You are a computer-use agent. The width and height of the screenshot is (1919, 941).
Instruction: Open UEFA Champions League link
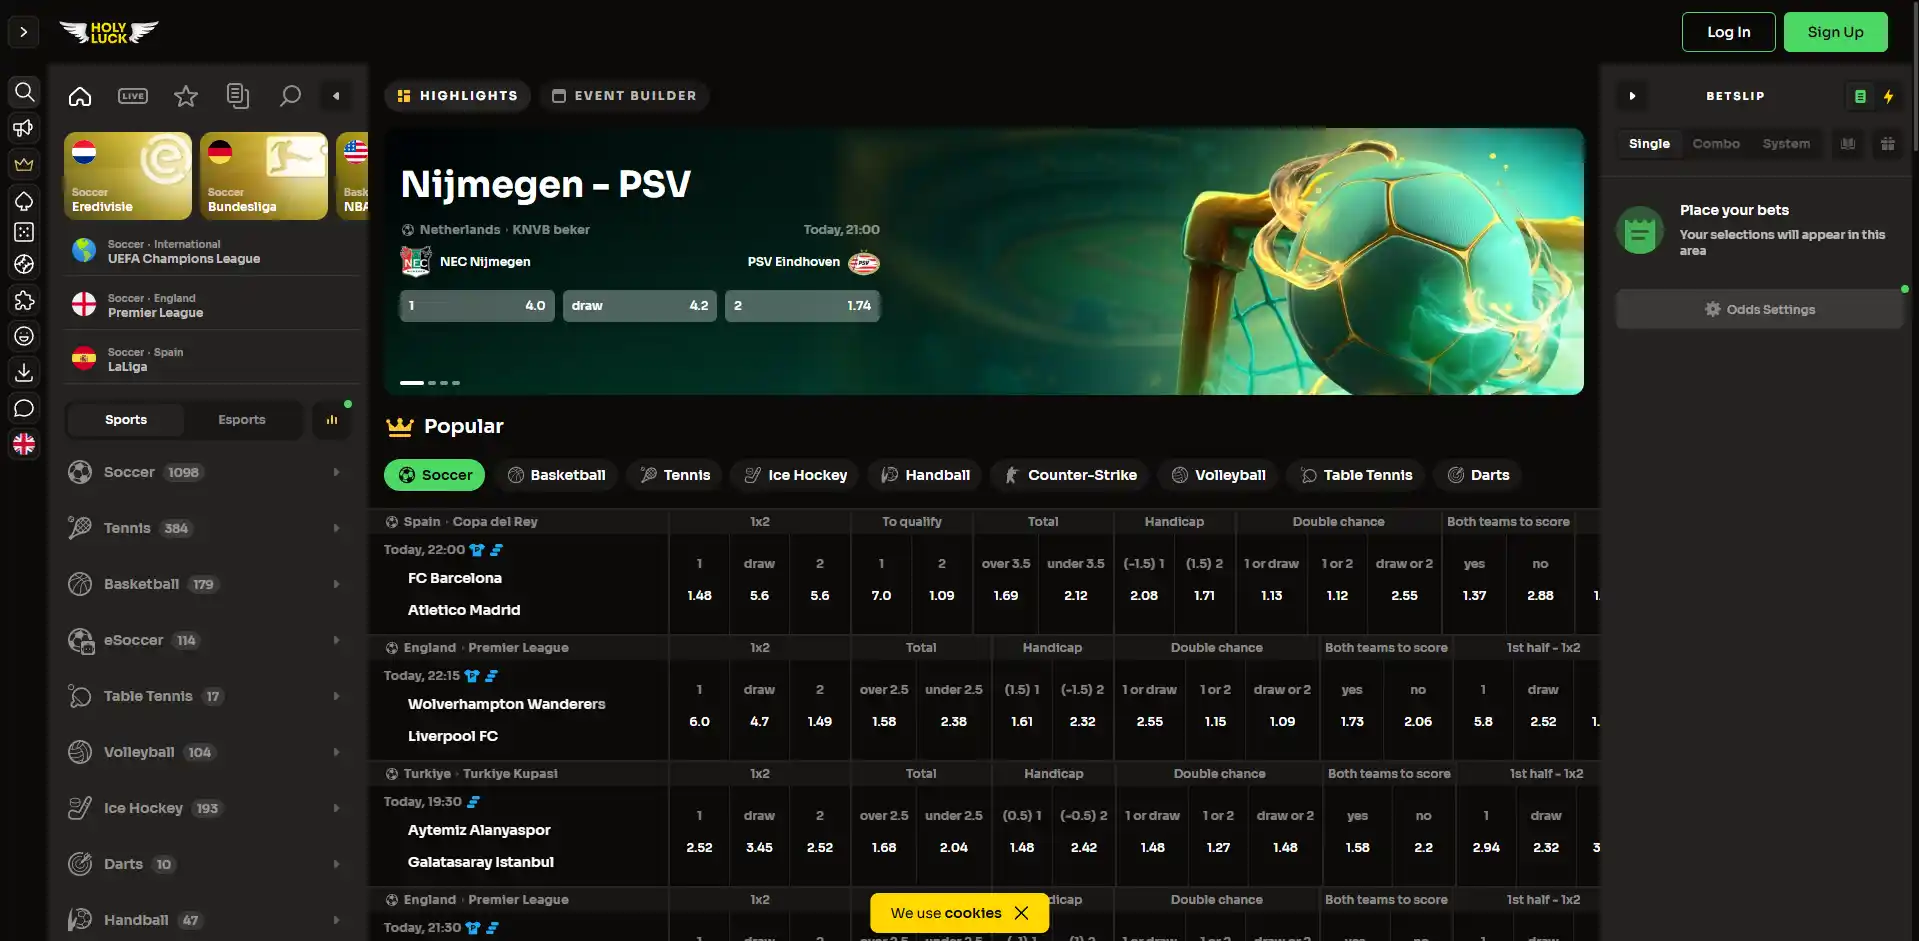click(x=212, y=251)
